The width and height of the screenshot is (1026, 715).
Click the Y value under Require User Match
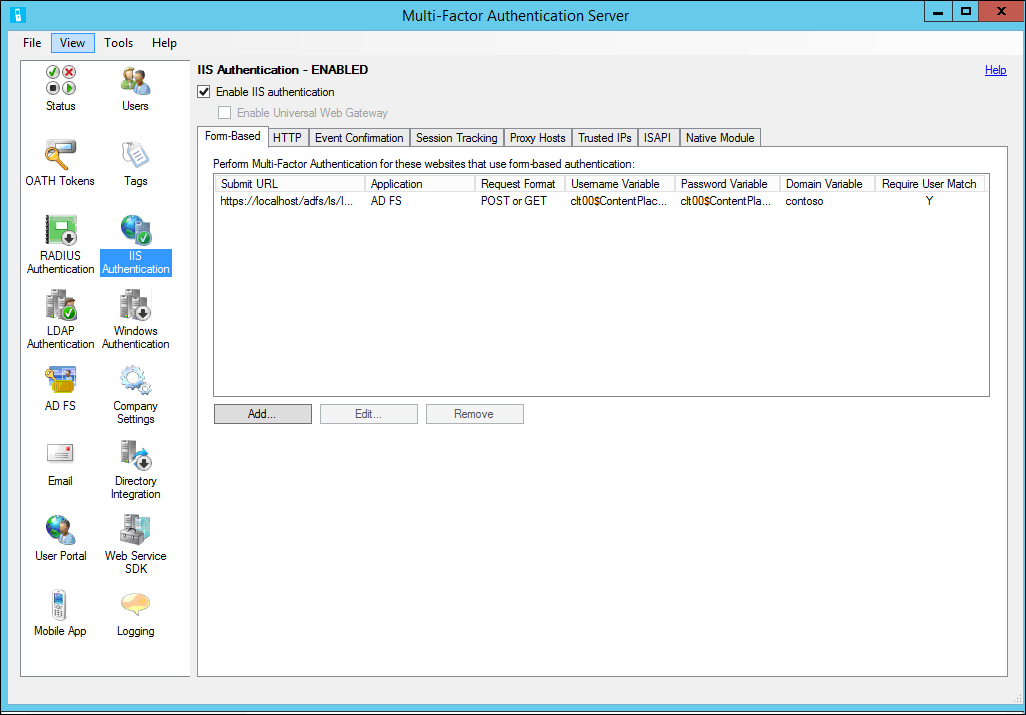pos(929,201)
